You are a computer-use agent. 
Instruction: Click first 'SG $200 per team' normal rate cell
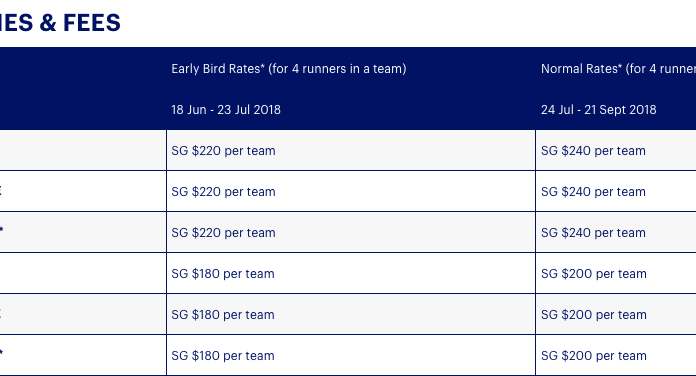pyautogui.click(x=593, y=274)
